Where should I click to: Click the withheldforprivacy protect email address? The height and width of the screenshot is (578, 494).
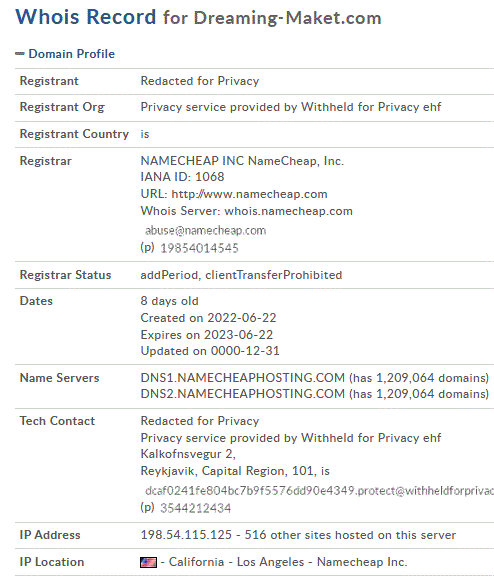[319, 491]
